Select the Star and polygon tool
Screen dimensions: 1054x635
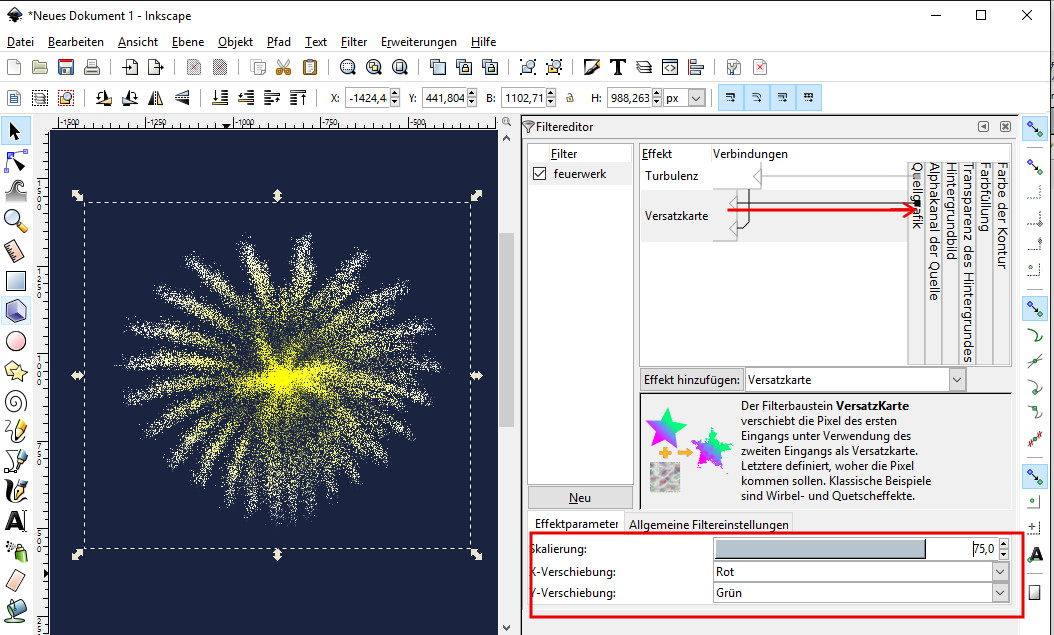coord(16,371)
